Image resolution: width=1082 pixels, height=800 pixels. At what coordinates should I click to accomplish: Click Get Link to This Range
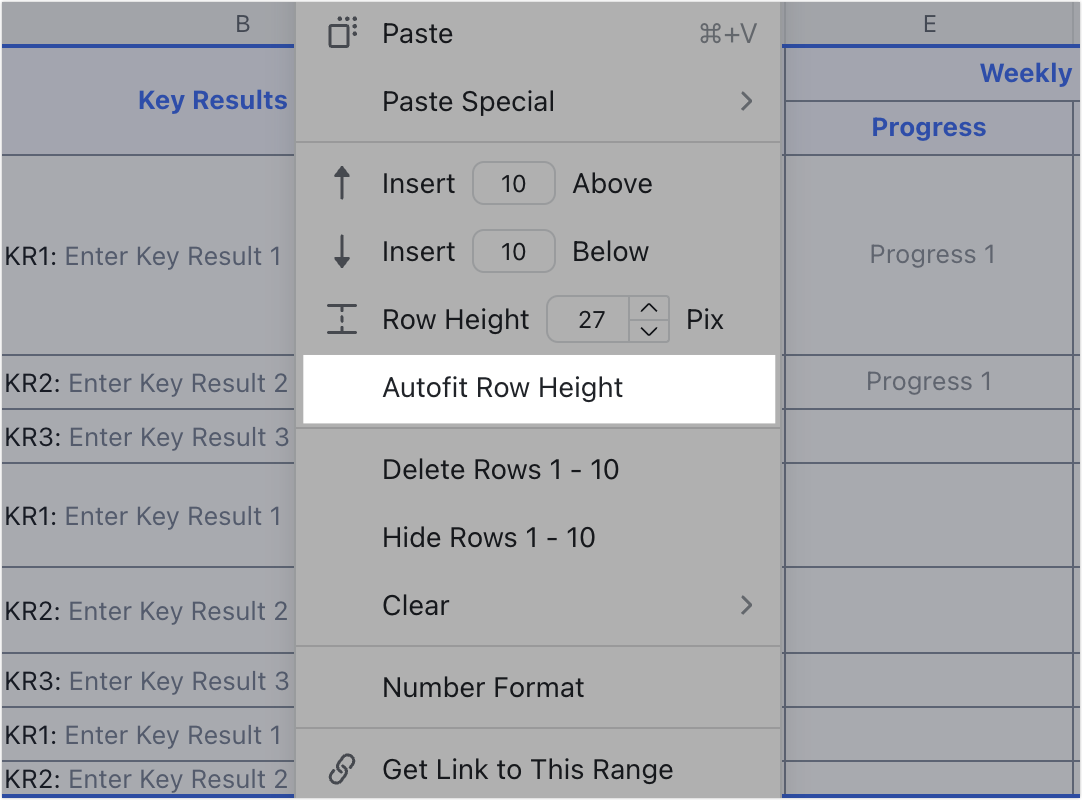pos(526,770)
